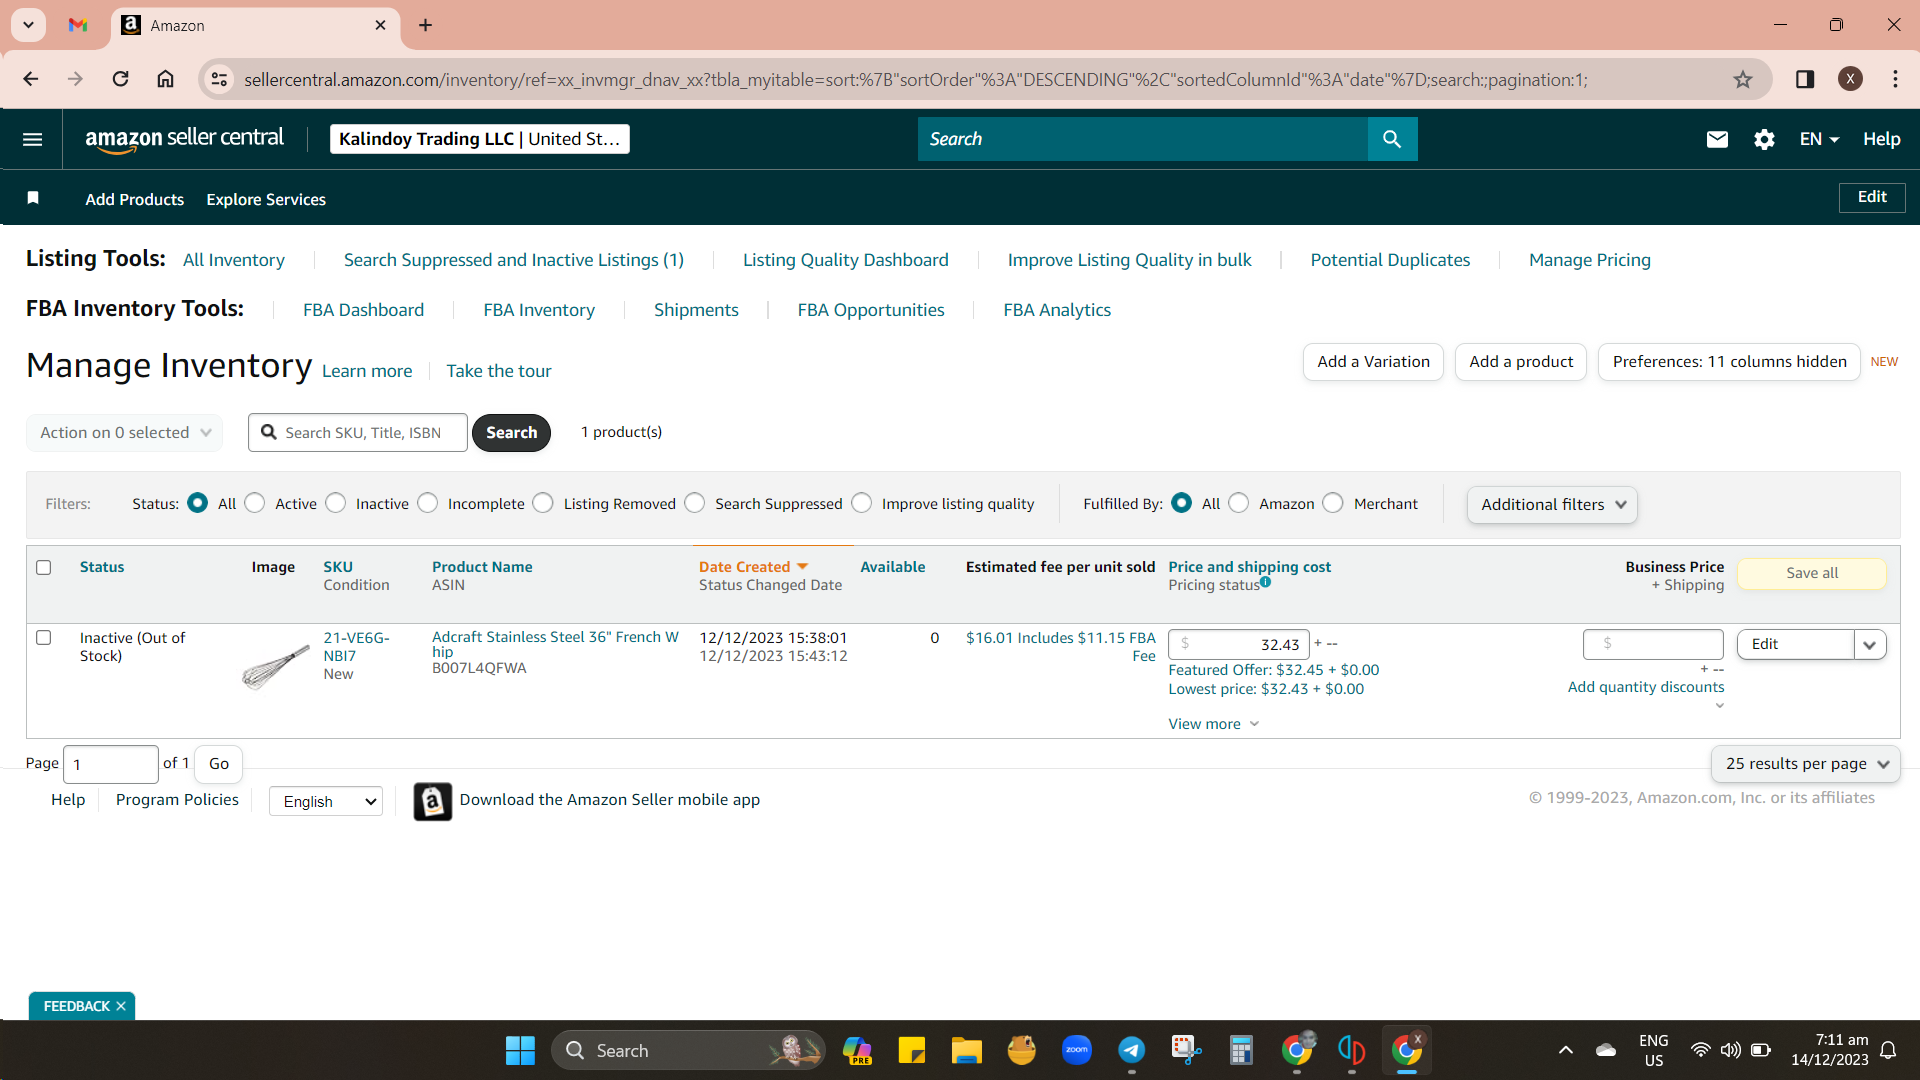Open the Gmail pinned tab
Screen dimensions: 1920x1080
(x=78, y=25)
